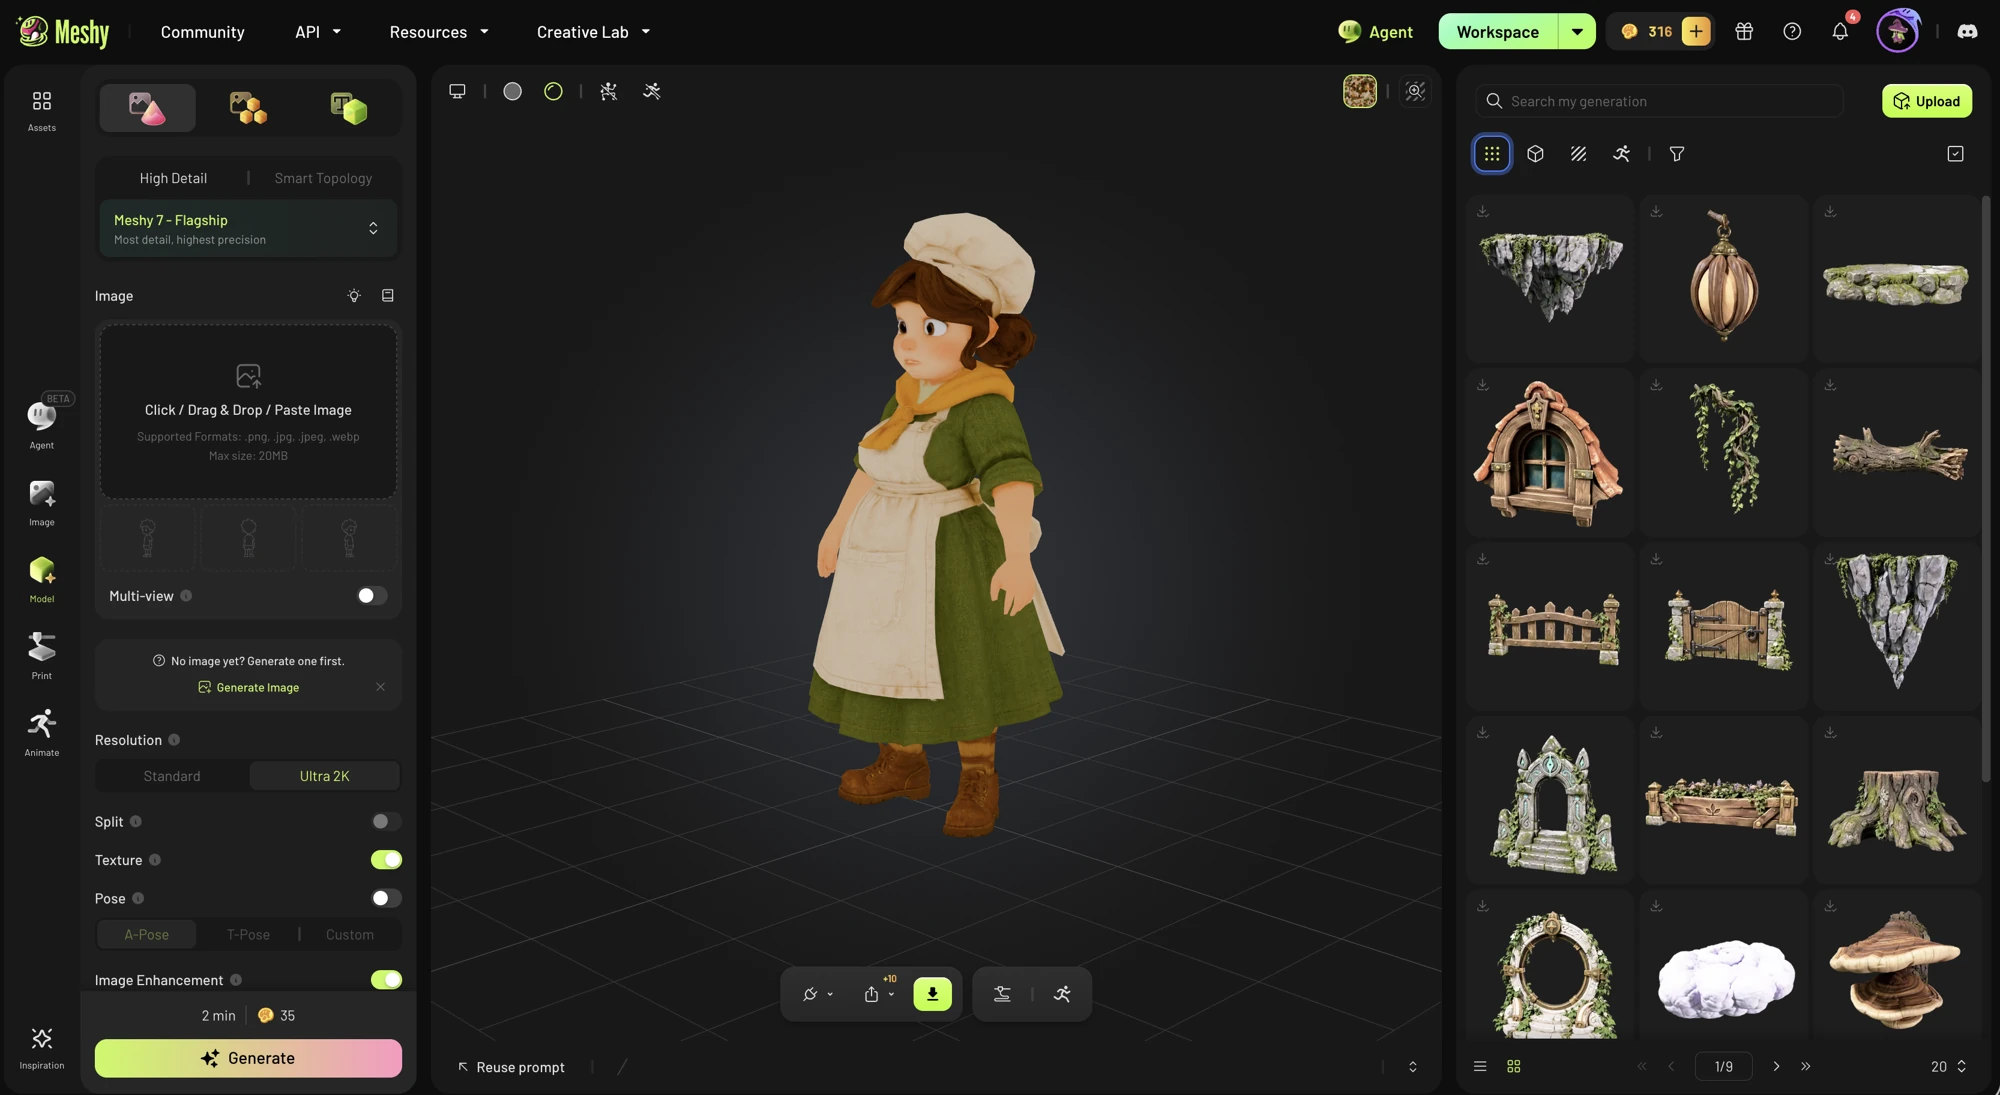This screenshot has width=2000, height=1095.
Task: Open the Agent button in top bar
Action: (1375, 32)
